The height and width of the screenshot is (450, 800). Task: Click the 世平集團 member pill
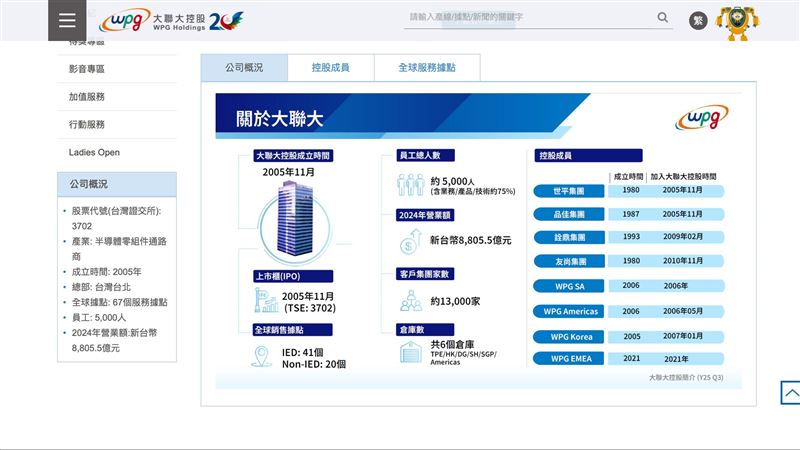click(x=569, y=191)
